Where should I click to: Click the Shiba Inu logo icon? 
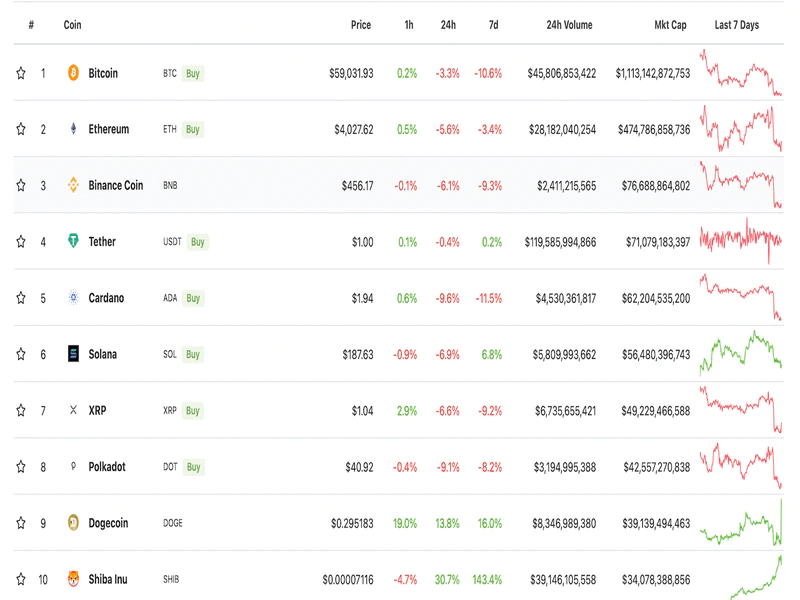coord(73,579)
